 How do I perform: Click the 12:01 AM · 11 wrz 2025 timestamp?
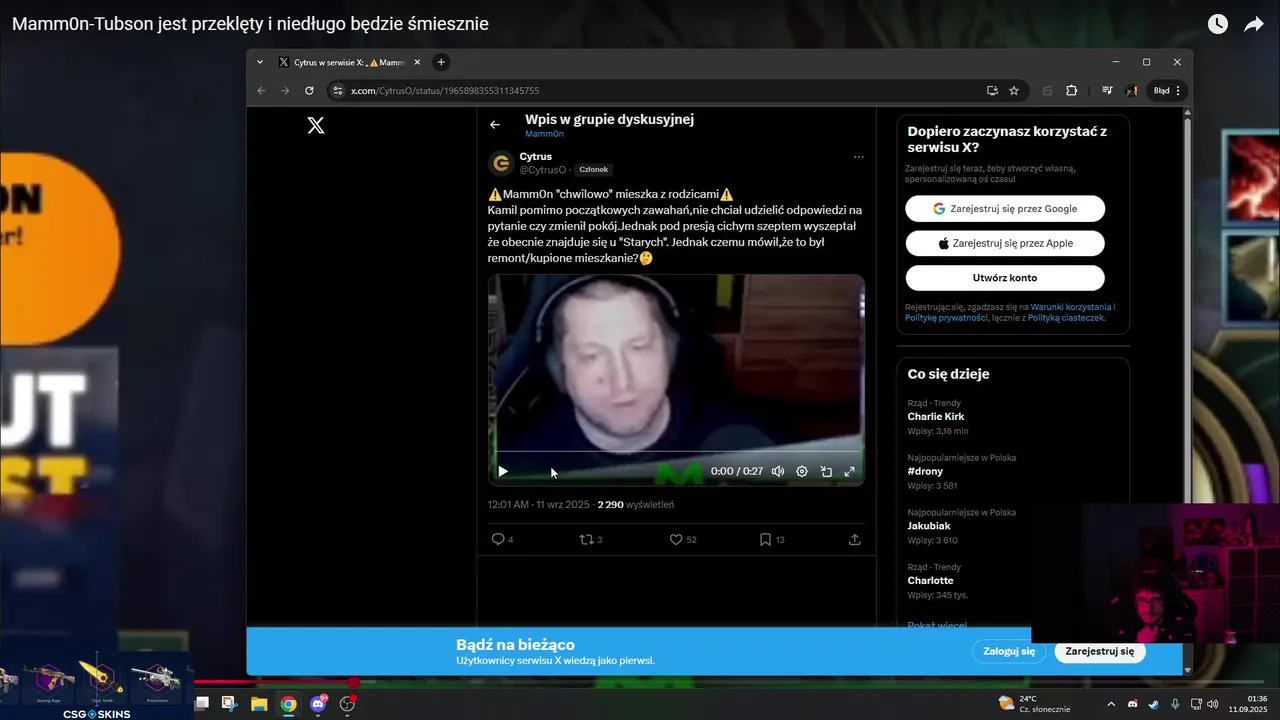coord(539,505)
